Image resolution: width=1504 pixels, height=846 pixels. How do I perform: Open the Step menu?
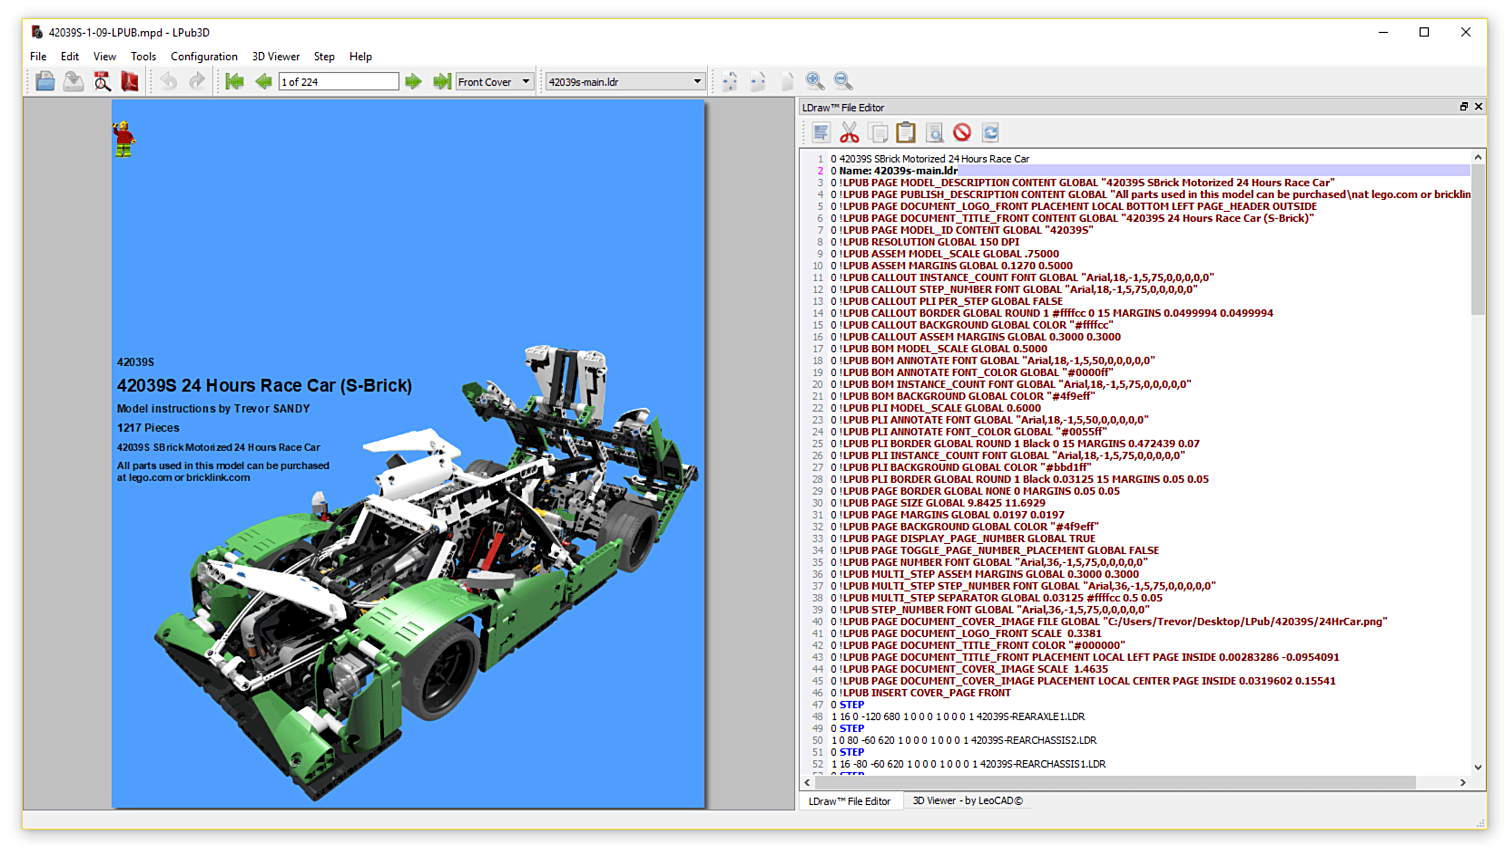coord(324,56)
